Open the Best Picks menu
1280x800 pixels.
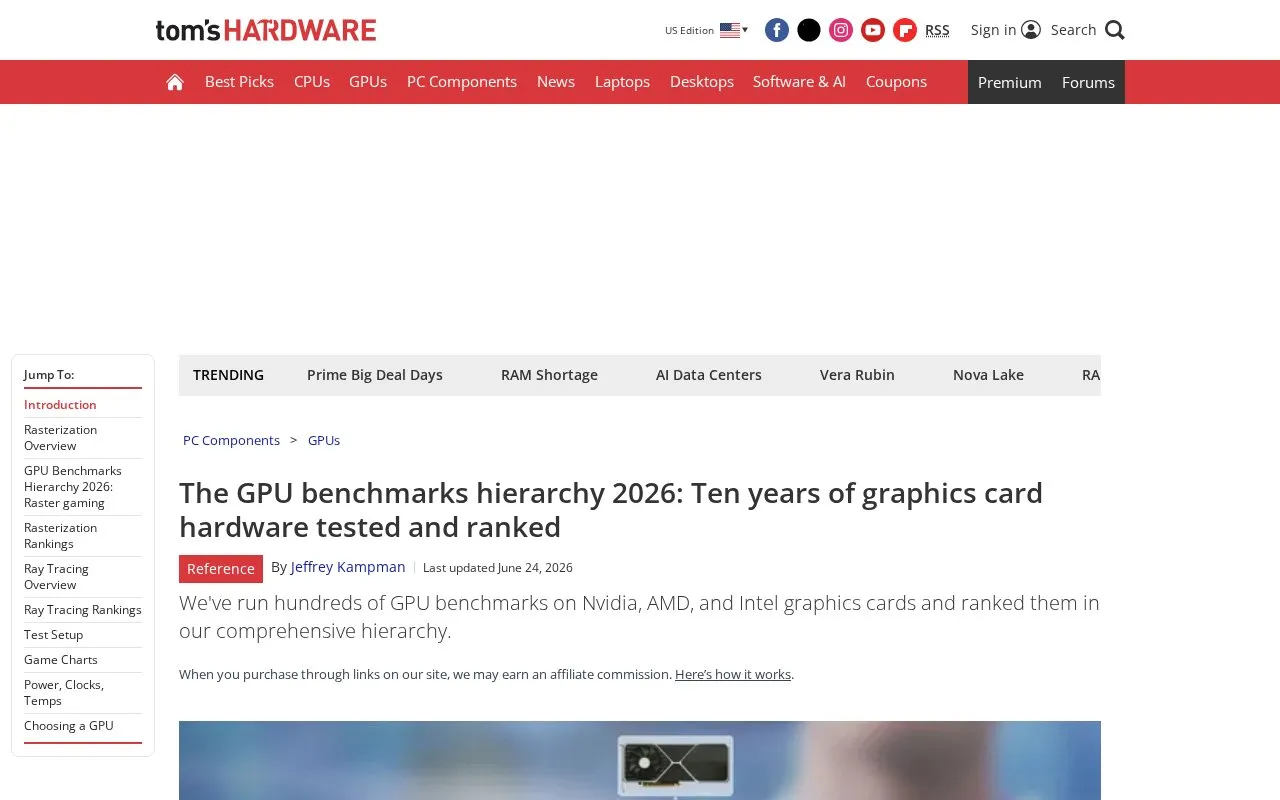[239, 82]
